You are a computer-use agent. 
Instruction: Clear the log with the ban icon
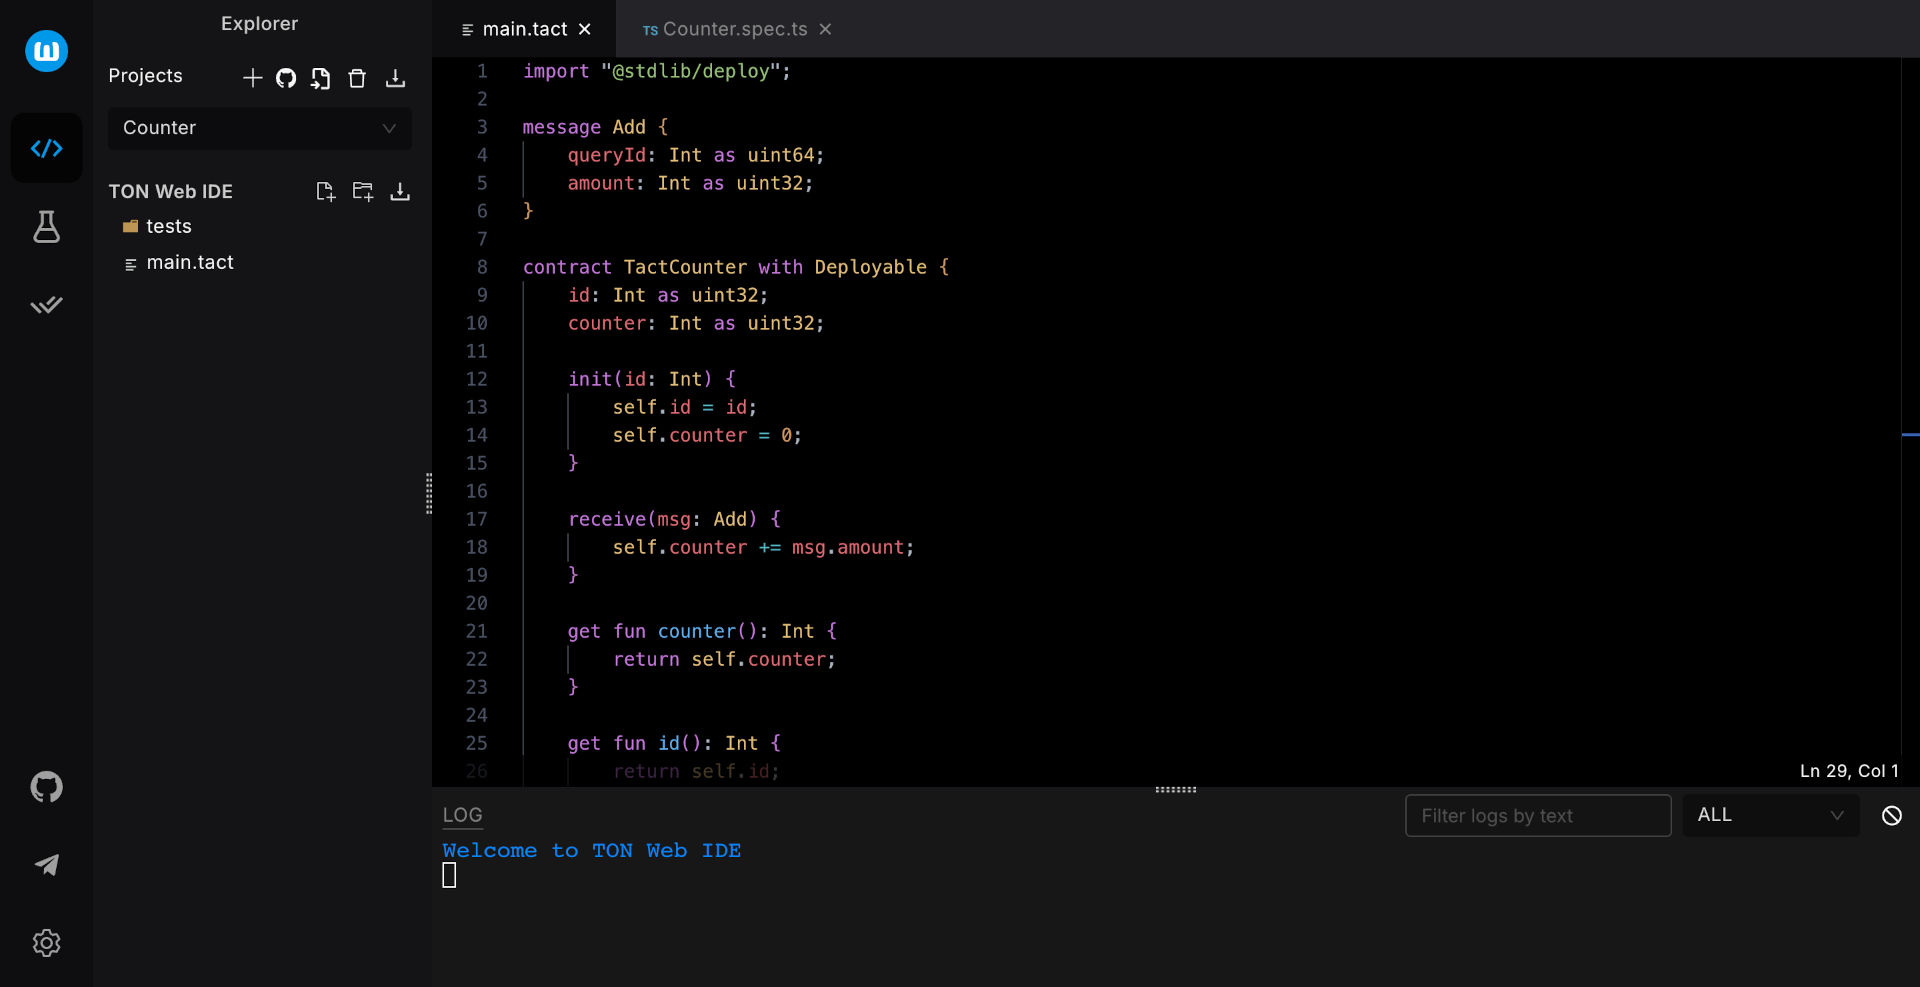(x=1891, y=815)
